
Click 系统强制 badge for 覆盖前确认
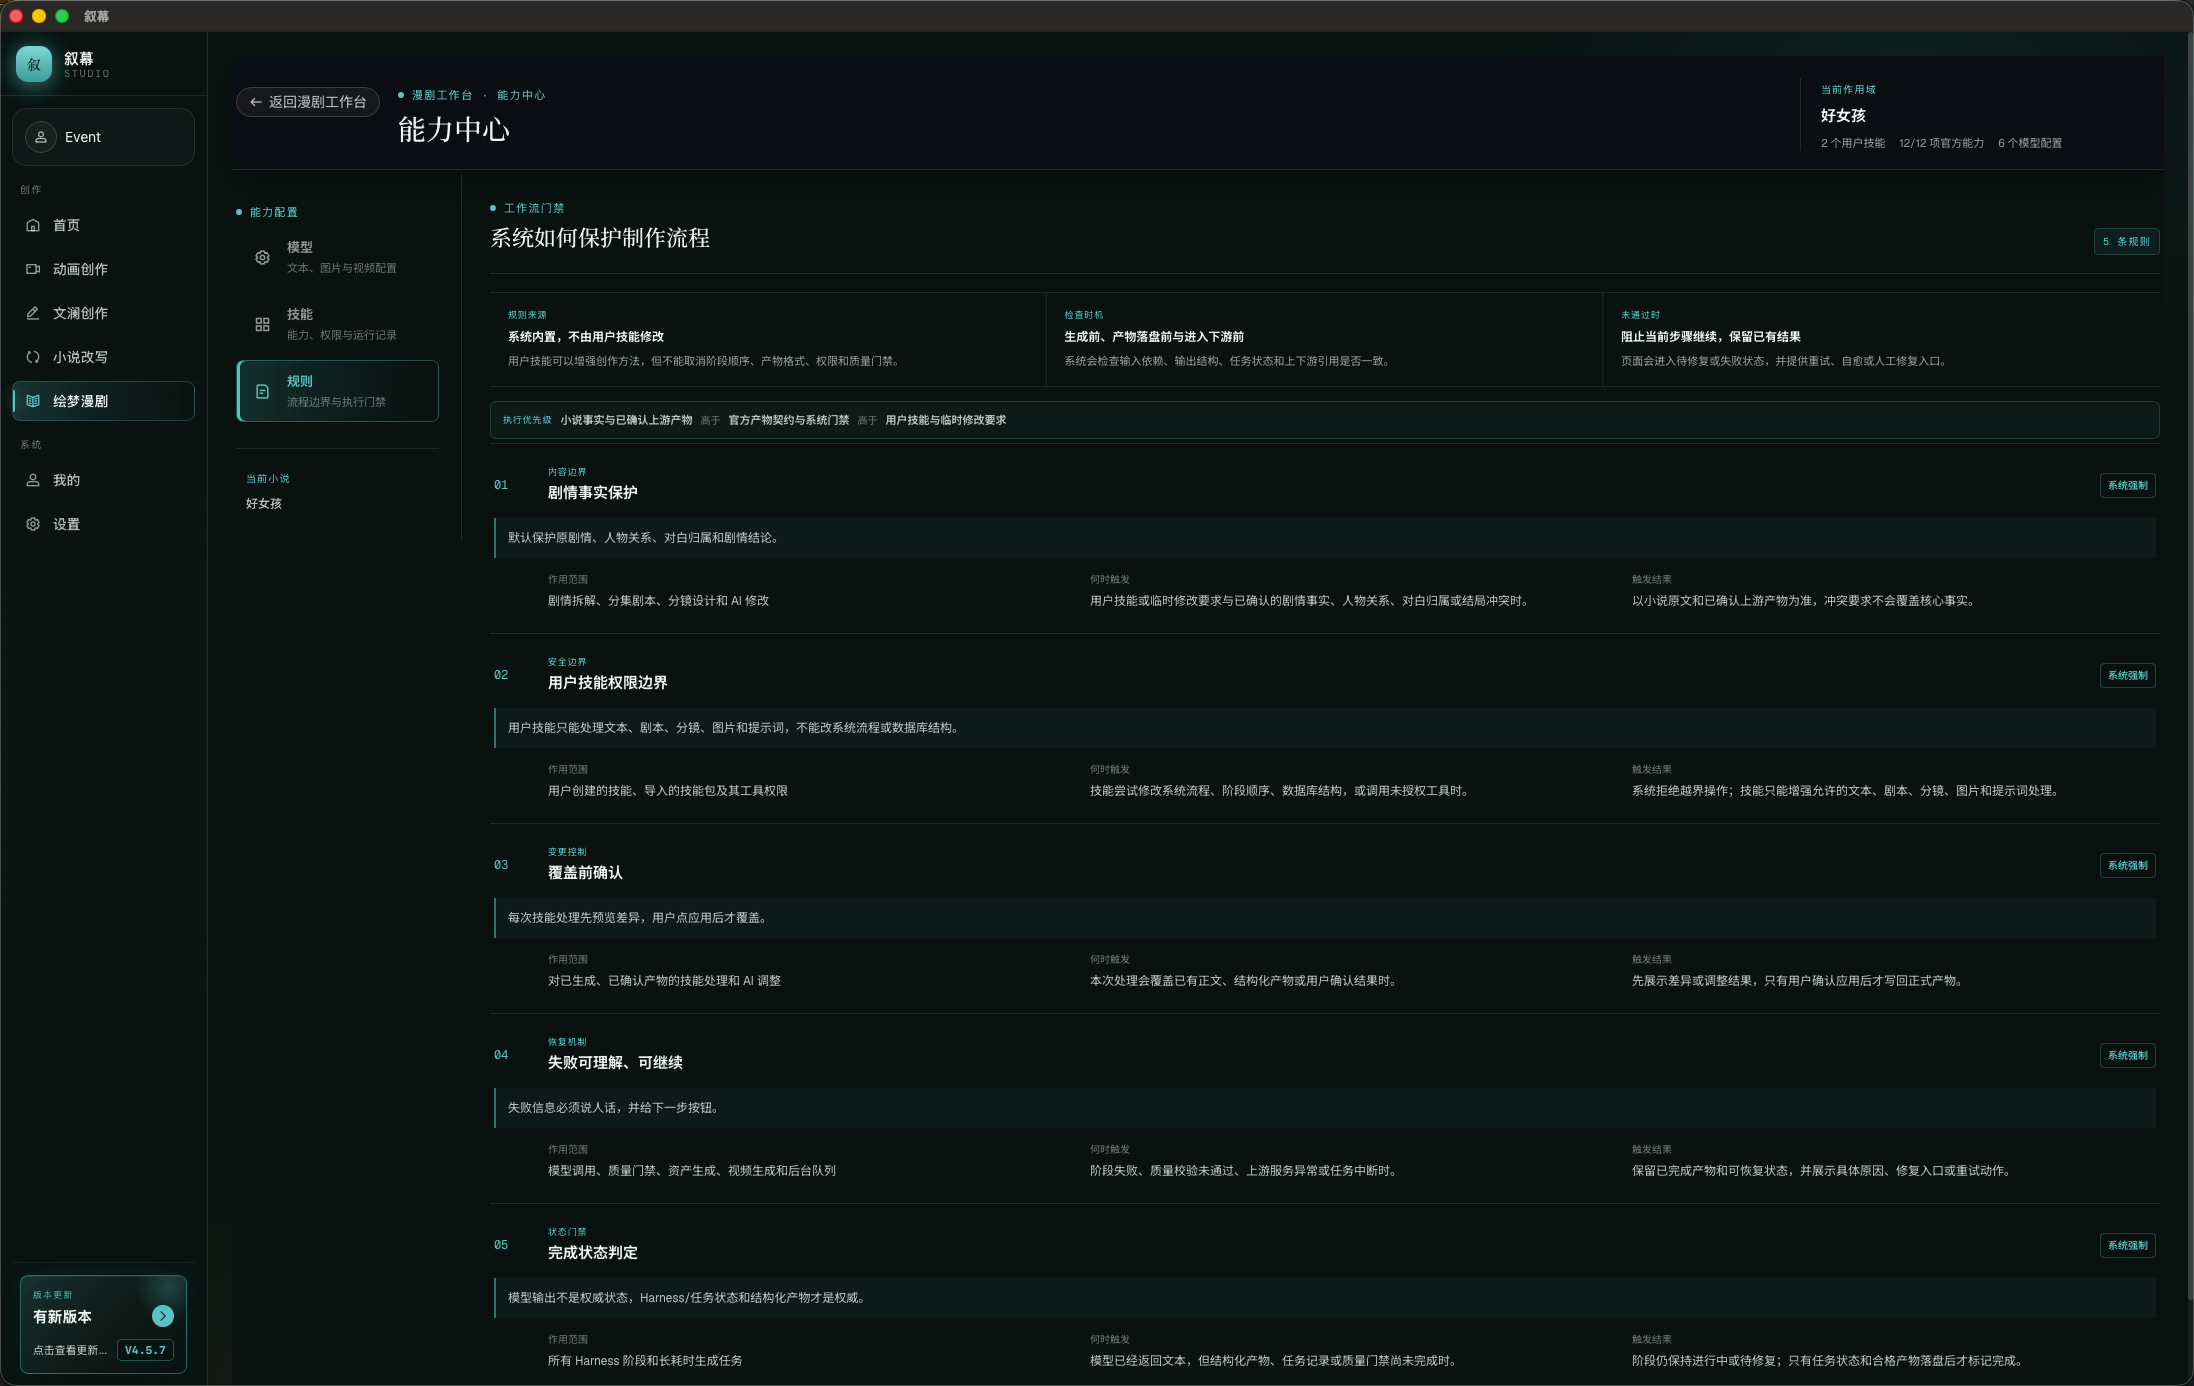pyautogui.click(x=2128, y=865)
